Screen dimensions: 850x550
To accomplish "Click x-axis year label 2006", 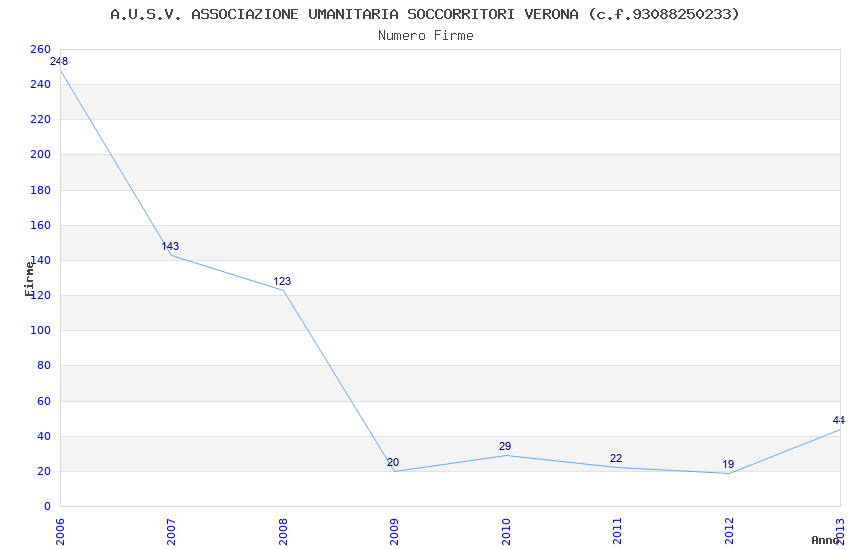I will coord(60,532).
